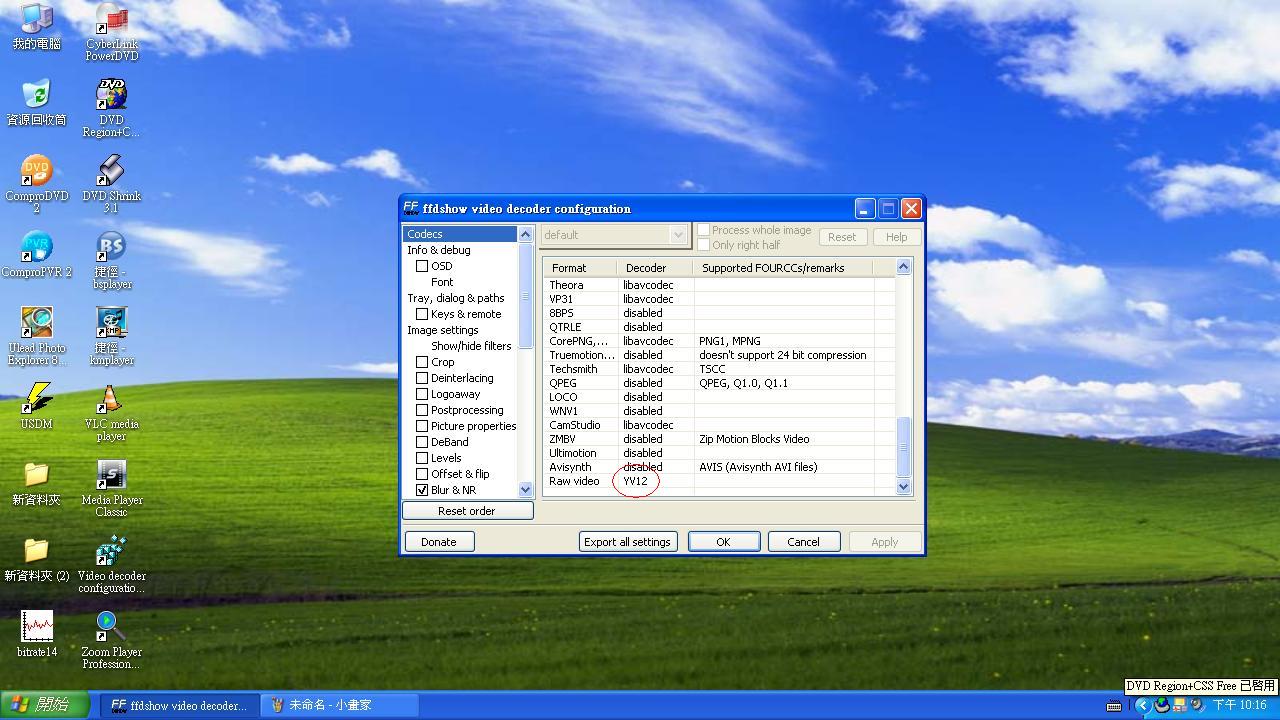Viewport: 1280px width, 720px height.
Task: Open the default preset dropdown
Action: click(x=614, y=235)
